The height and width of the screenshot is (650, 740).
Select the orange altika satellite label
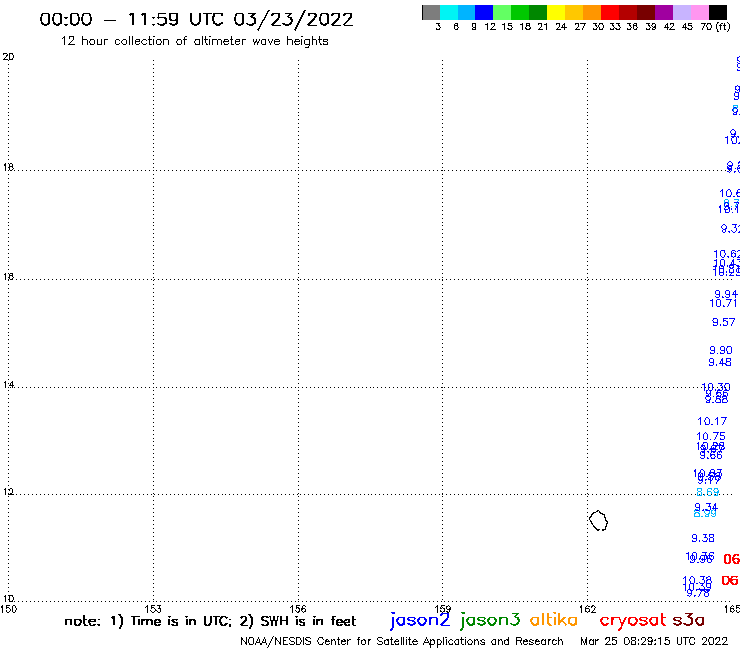554,619
